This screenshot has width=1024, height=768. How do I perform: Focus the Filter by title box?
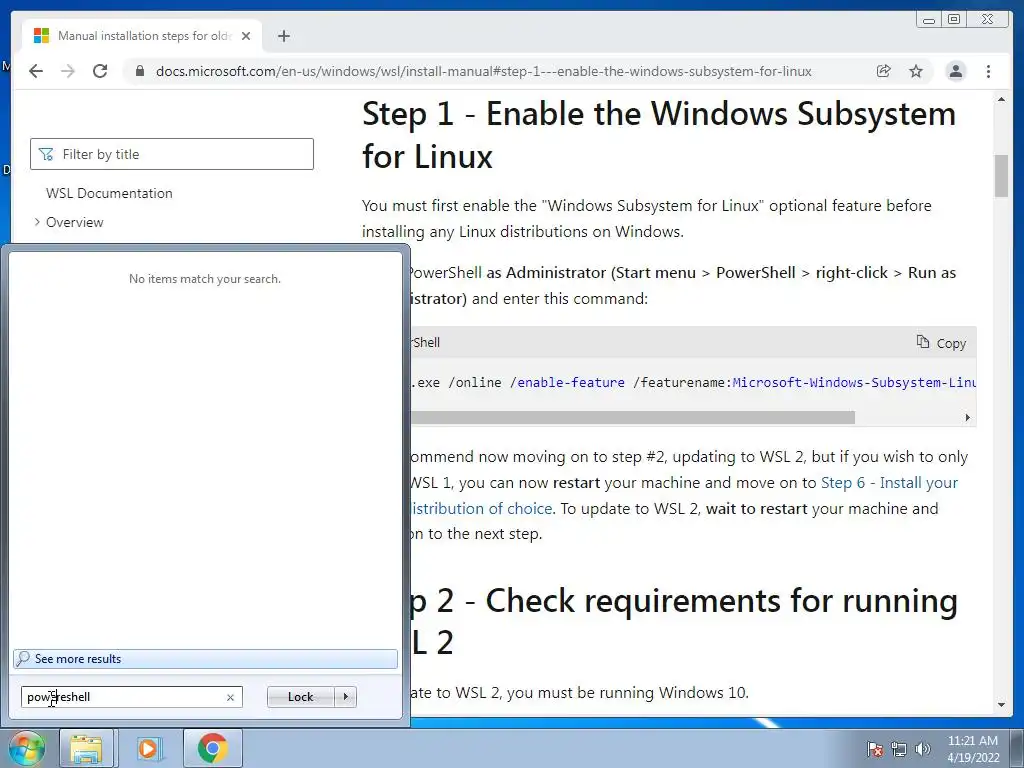(172, 154)
